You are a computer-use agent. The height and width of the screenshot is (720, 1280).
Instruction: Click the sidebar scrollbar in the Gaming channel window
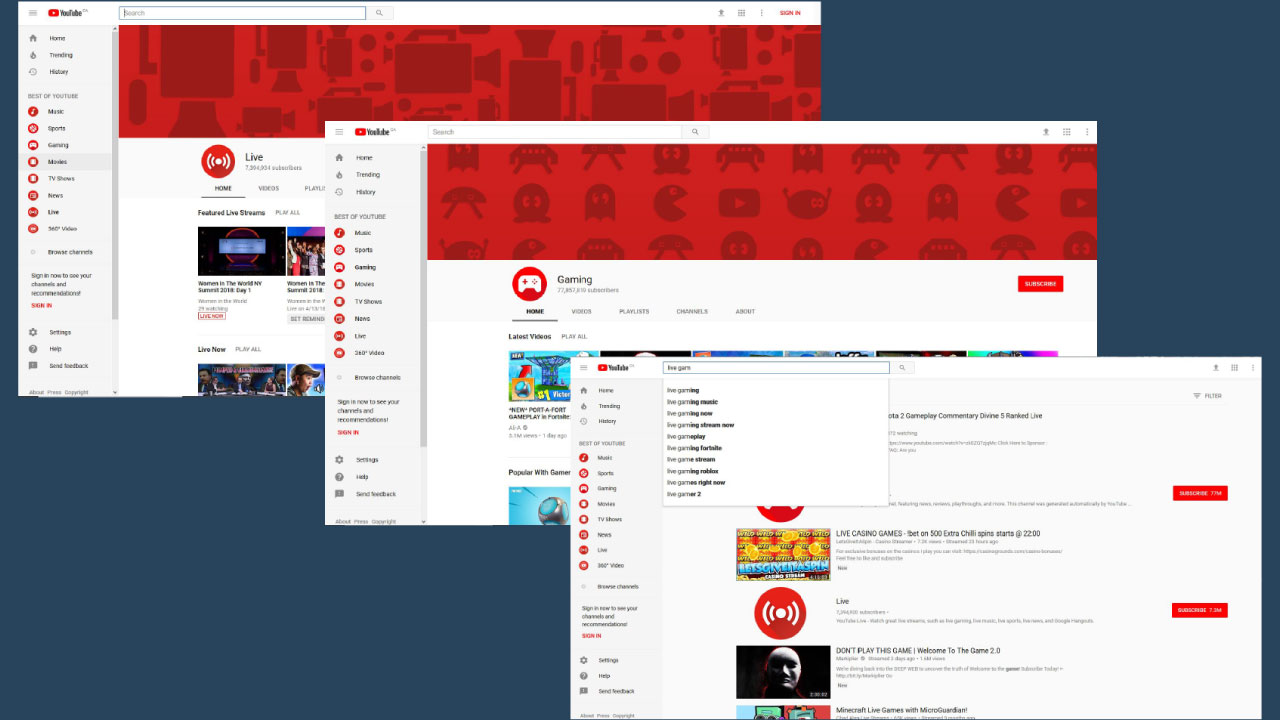[x=423, y=300]
